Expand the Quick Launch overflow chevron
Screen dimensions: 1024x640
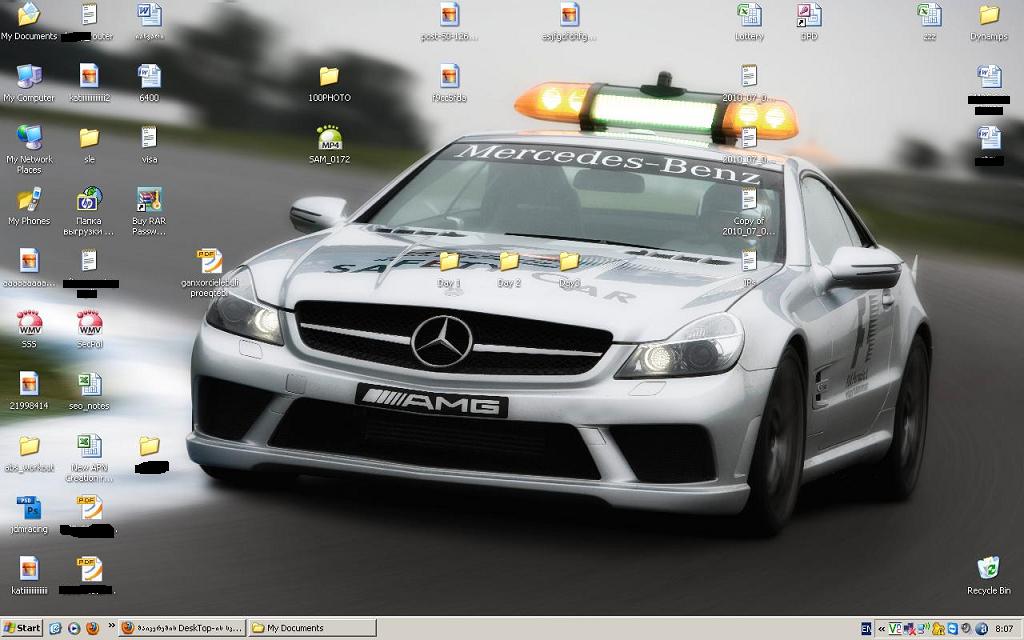click(110, 628)
